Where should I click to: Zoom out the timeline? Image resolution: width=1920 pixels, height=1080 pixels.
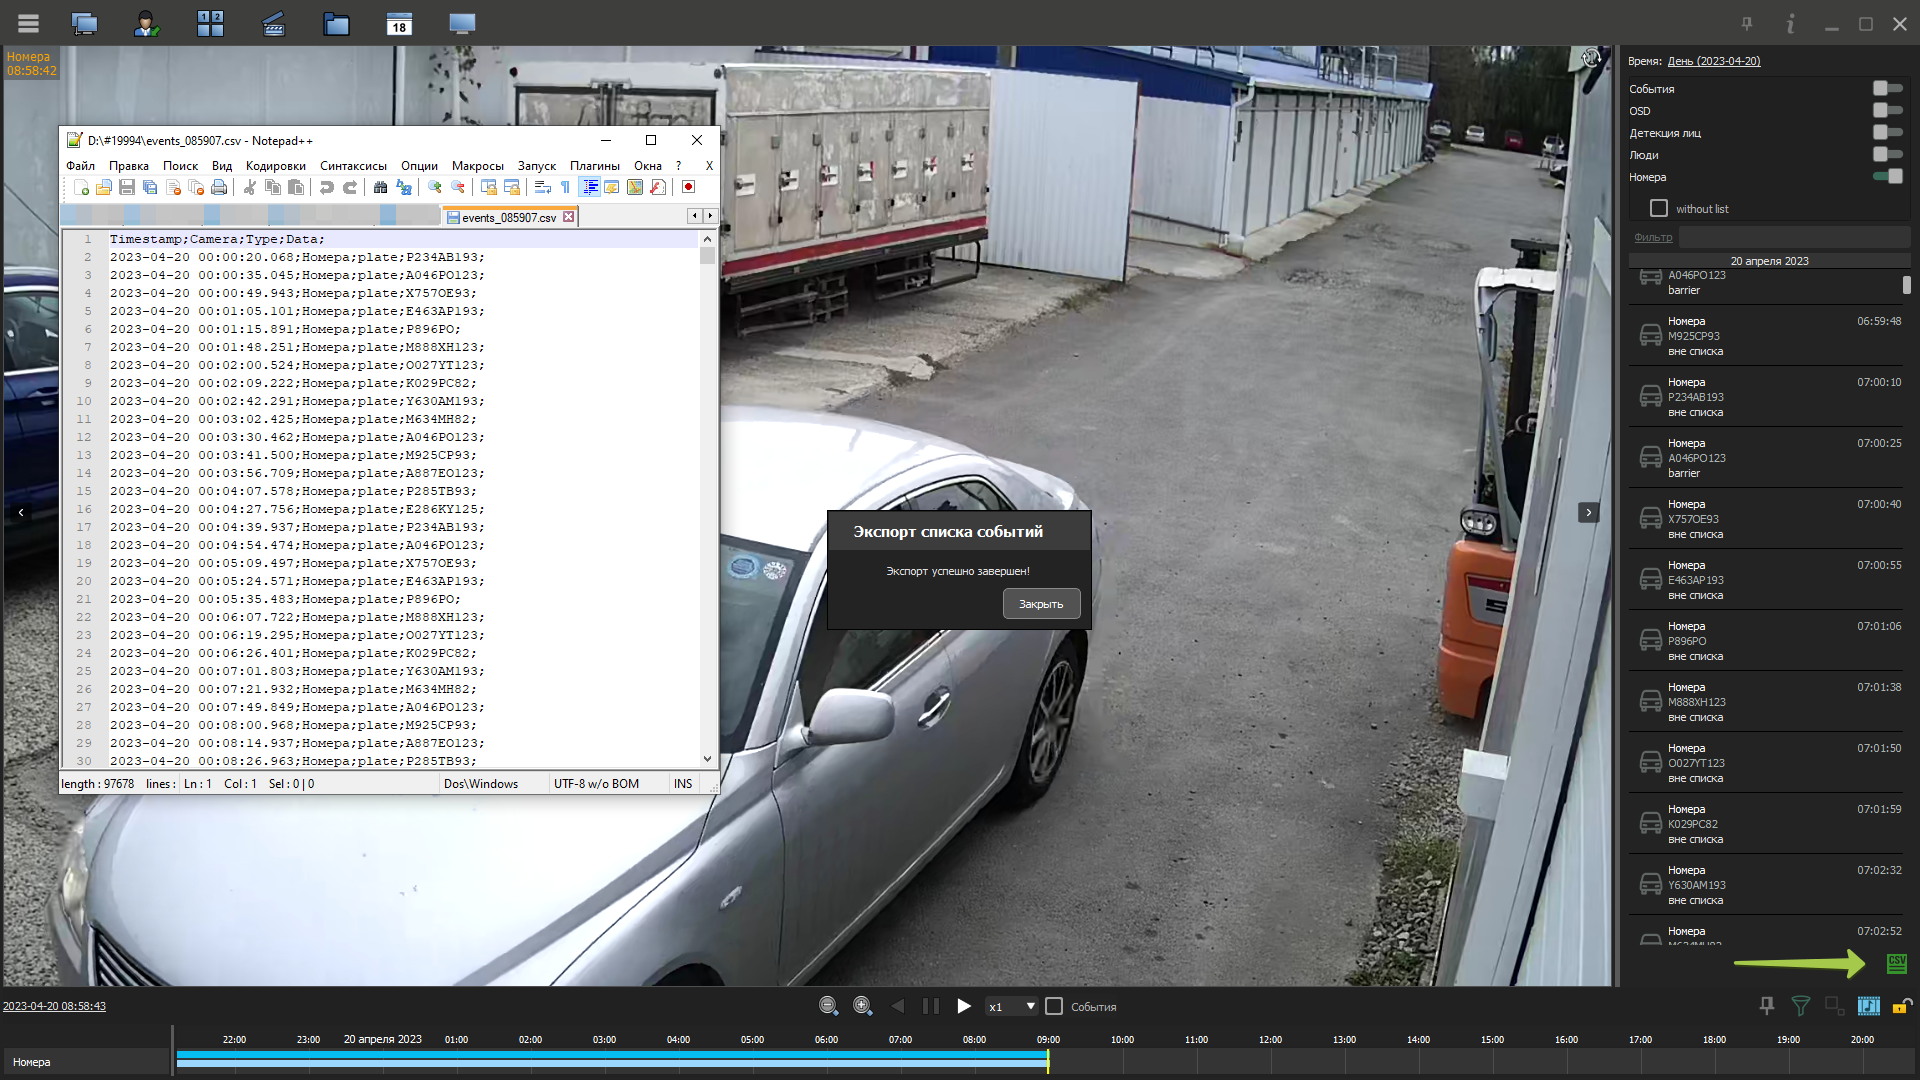828,1006
